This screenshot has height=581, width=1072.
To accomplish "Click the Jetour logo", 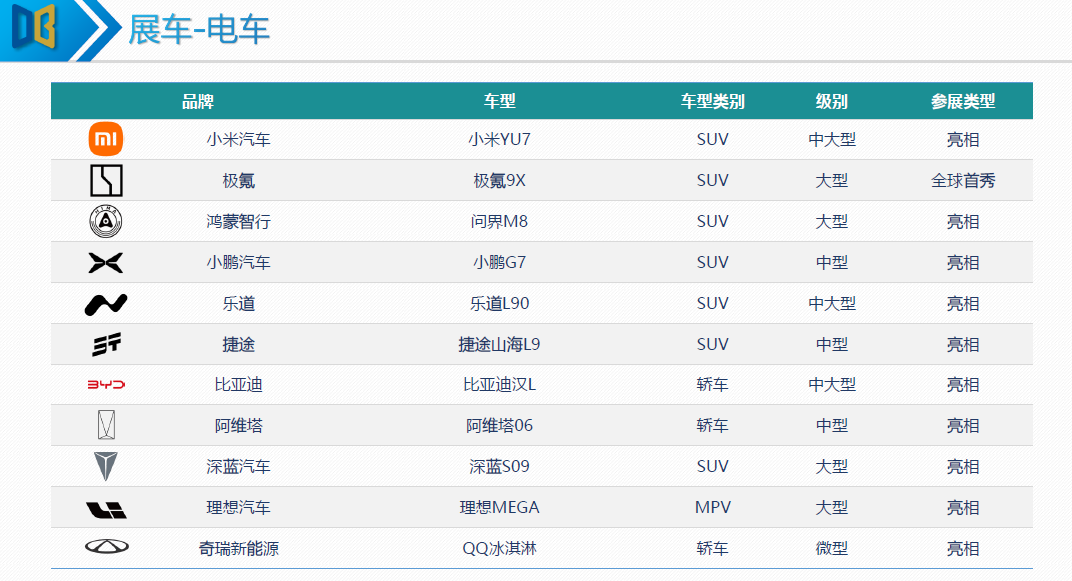I will point(106,344).
